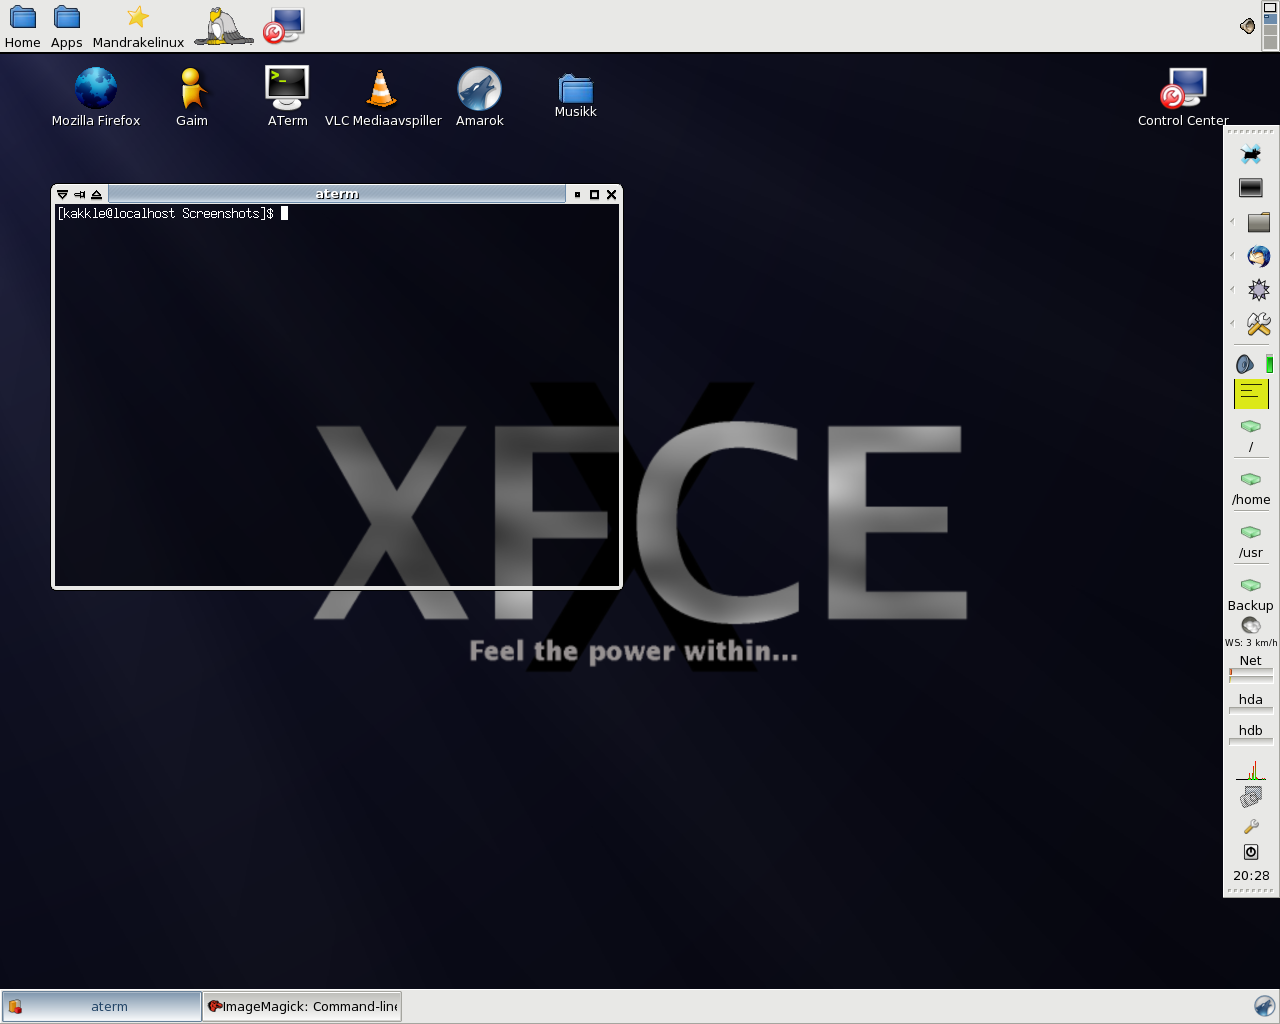Launch Thunderbird from the side panel
Viewport: 1280px width, 1024px height.
pyautogui.click(x=1259, y=256)
